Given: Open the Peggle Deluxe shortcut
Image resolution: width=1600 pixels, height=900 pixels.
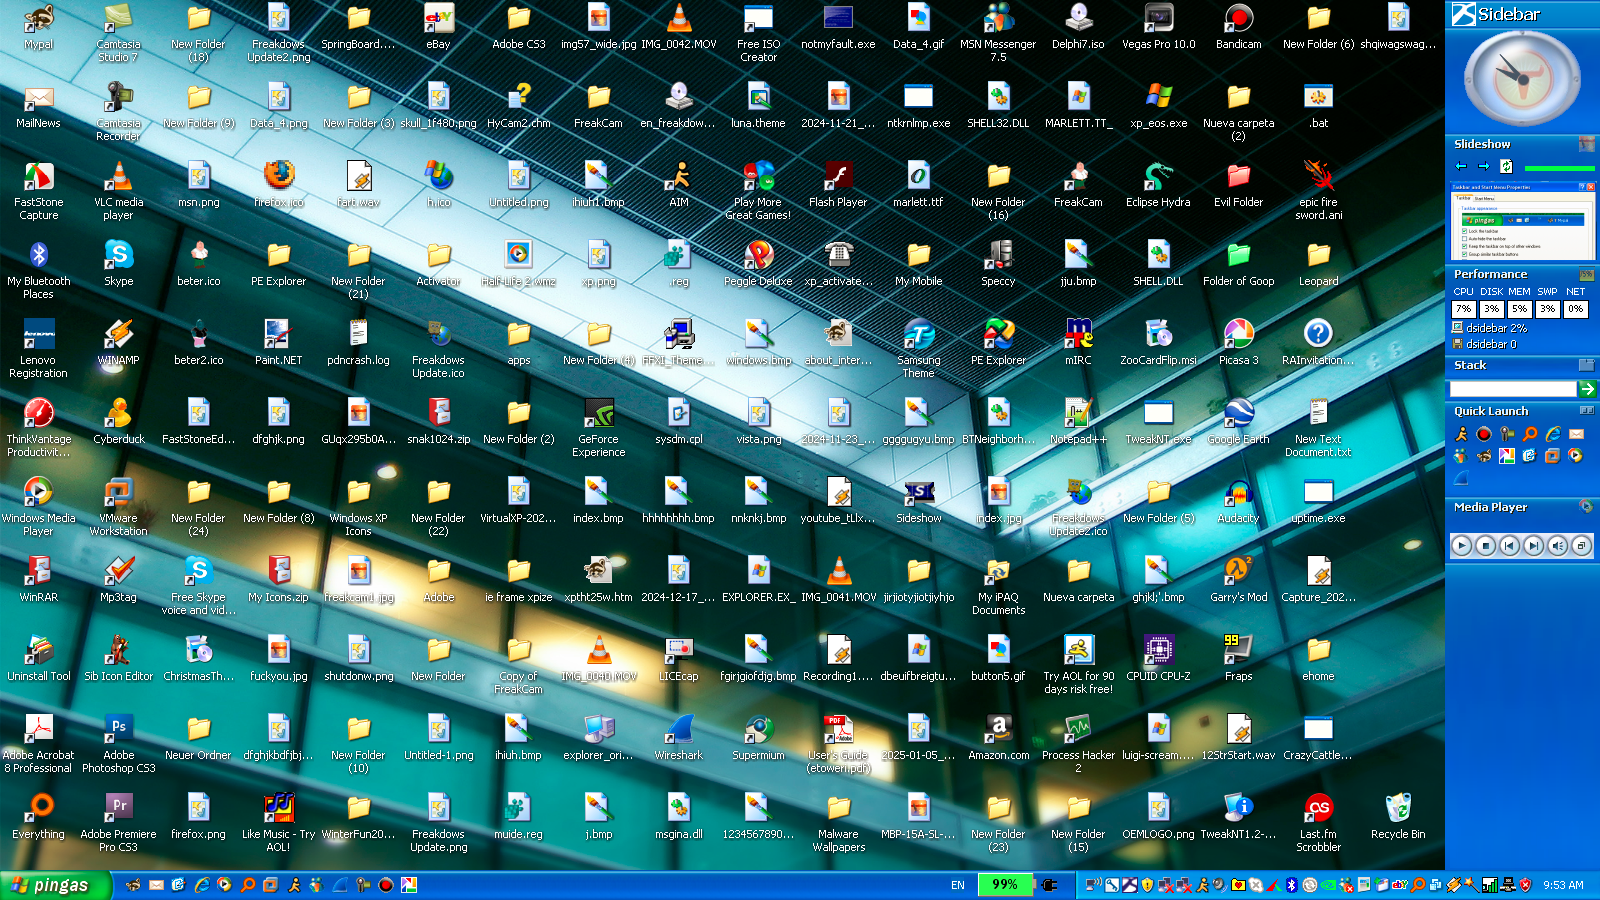Looking at the screenshot, I should [x=758, y=264].
